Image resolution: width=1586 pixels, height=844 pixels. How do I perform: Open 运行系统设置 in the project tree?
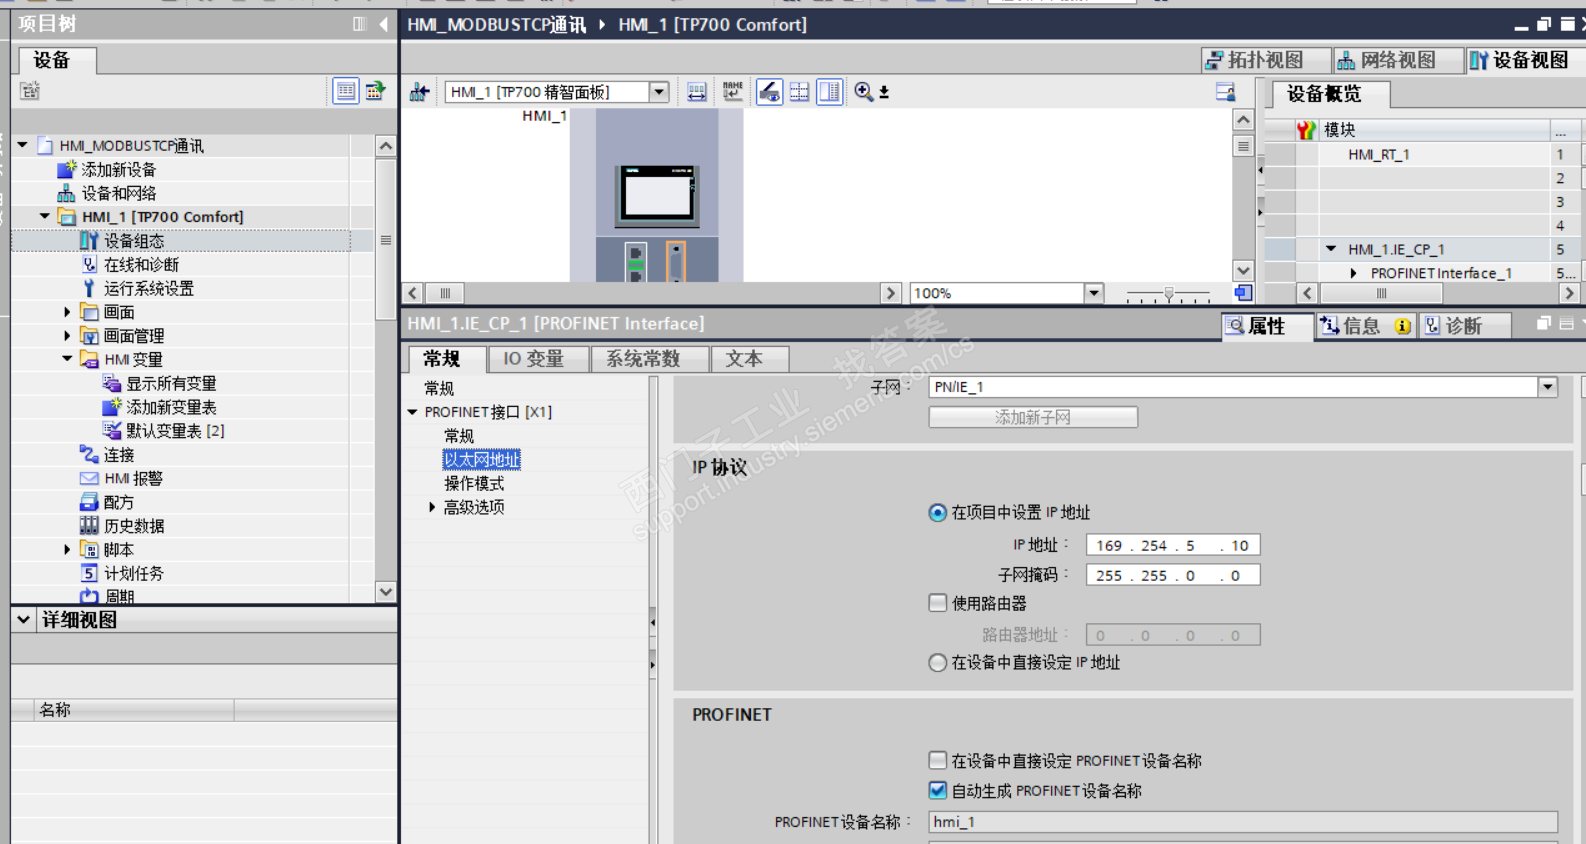(149, 289)
